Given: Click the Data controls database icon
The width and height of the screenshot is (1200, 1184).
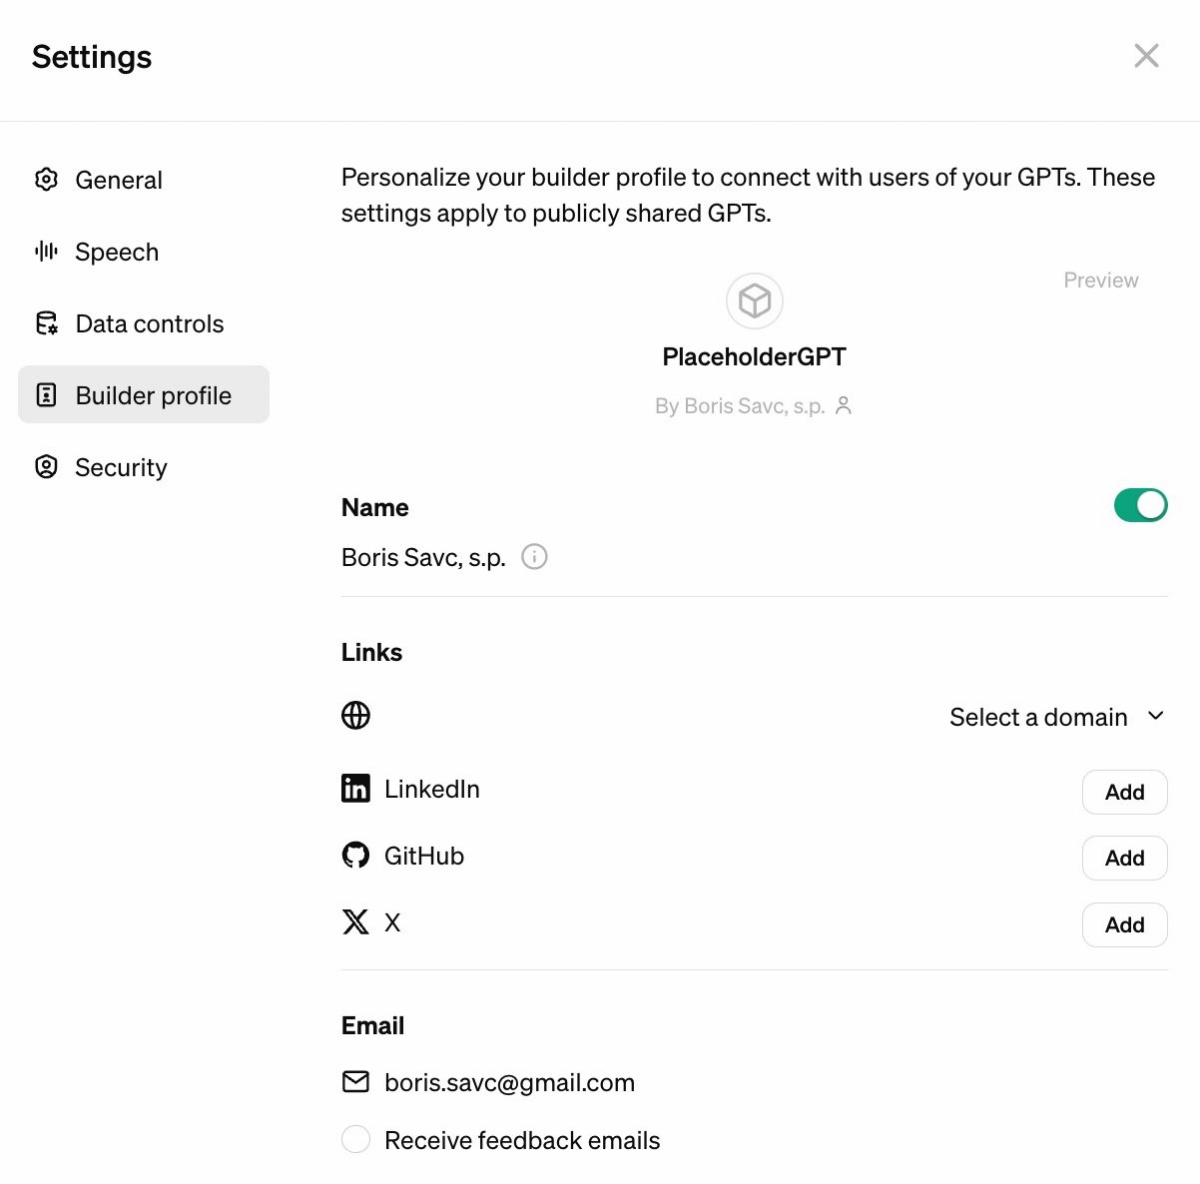Looking at the screenshot, I should (x=46, y=323).
